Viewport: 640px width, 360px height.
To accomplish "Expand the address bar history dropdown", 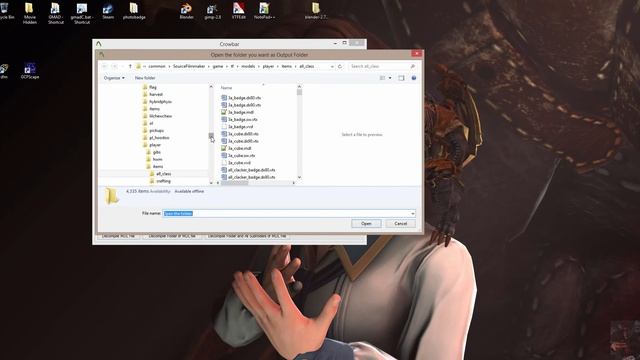I will [332, 66].
